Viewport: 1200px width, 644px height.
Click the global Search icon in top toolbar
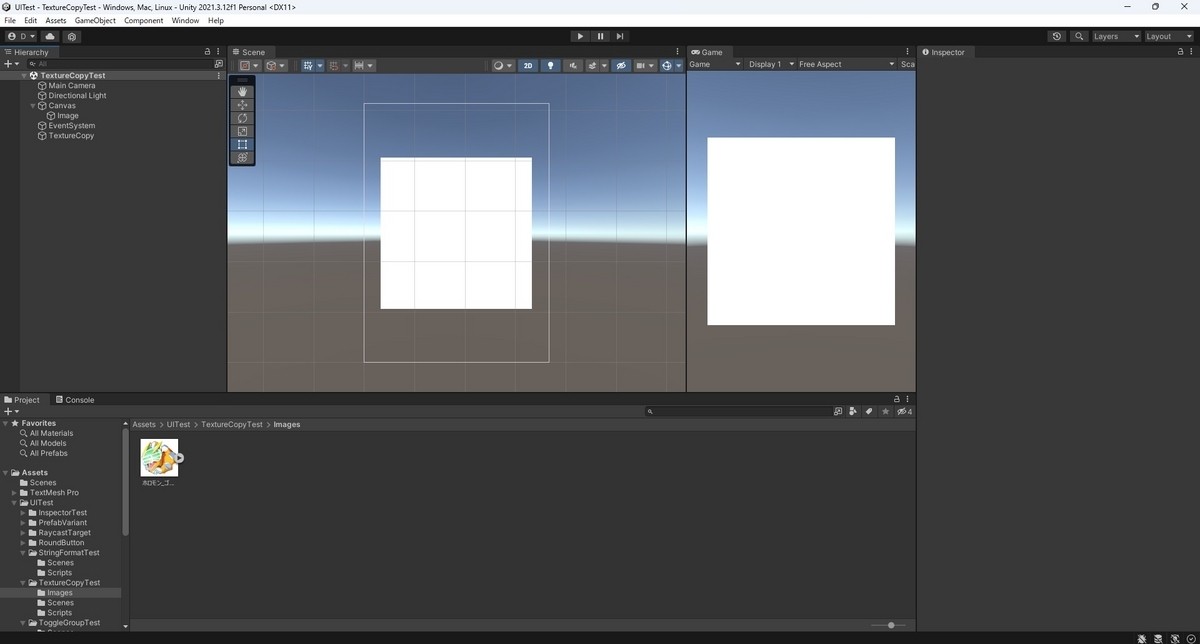[x=1079, y=36]
